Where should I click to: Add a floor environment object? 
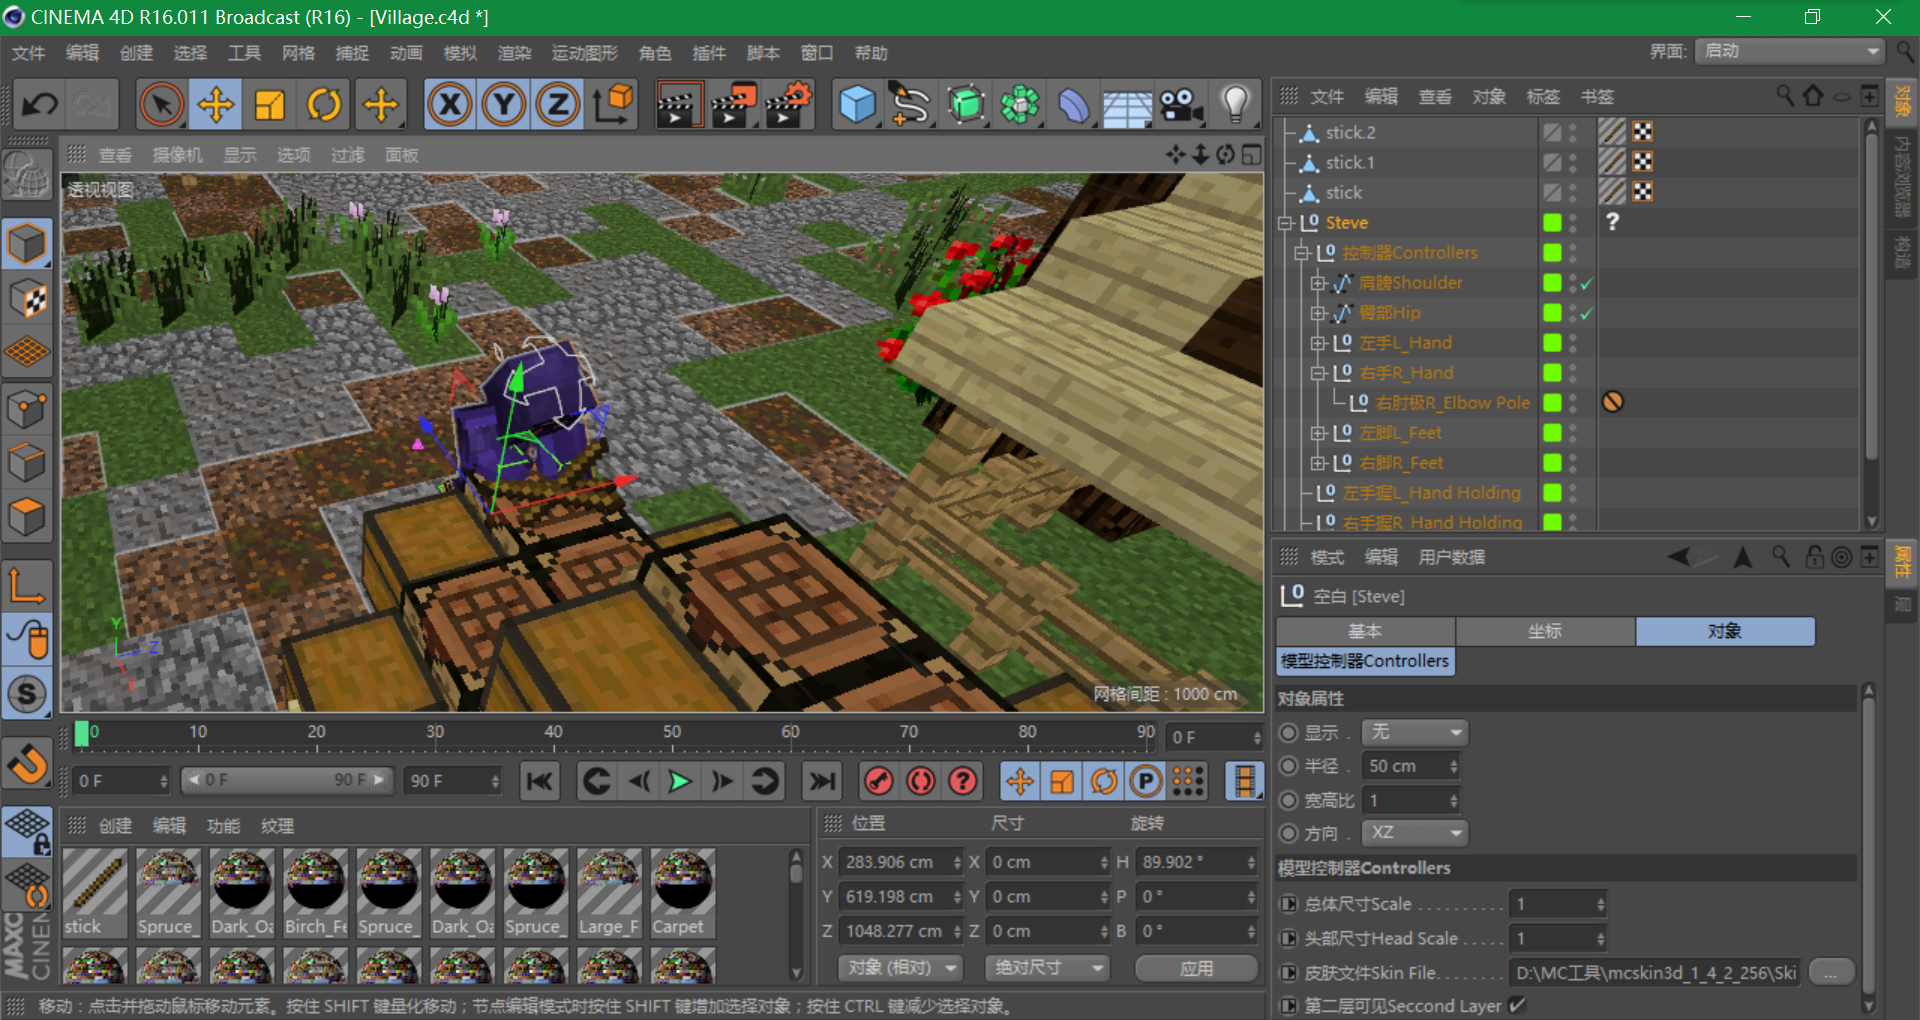click(1127, 104)
